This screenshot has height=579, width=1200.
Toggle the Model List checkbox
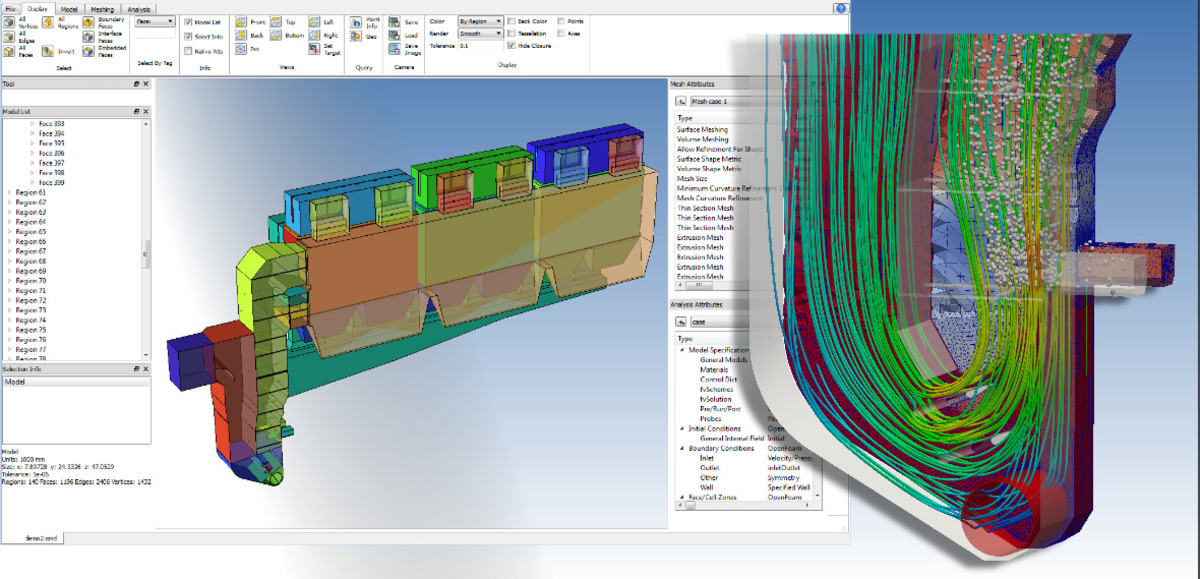tap(188, 22)
